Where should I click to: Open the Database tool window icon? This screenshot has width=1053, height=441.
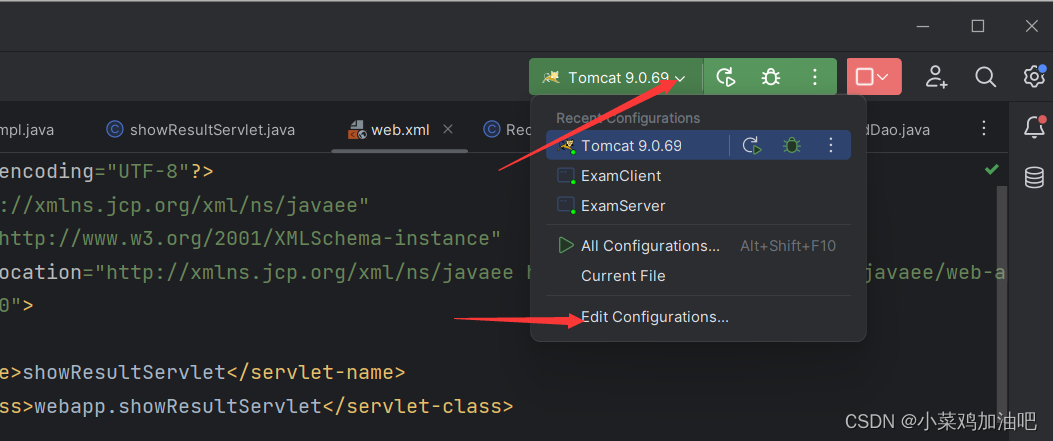[1034, 177]
